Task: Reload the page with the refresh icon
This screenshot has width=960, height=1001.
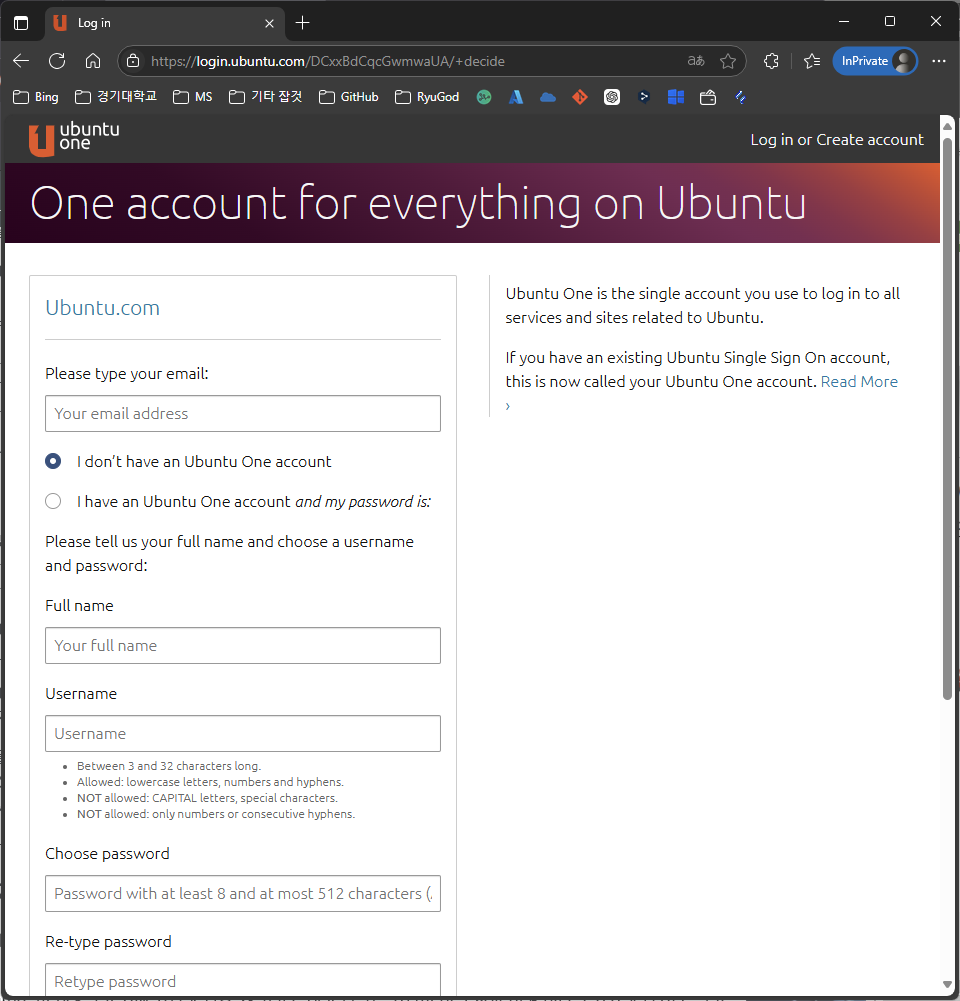Action: point(57,61)
